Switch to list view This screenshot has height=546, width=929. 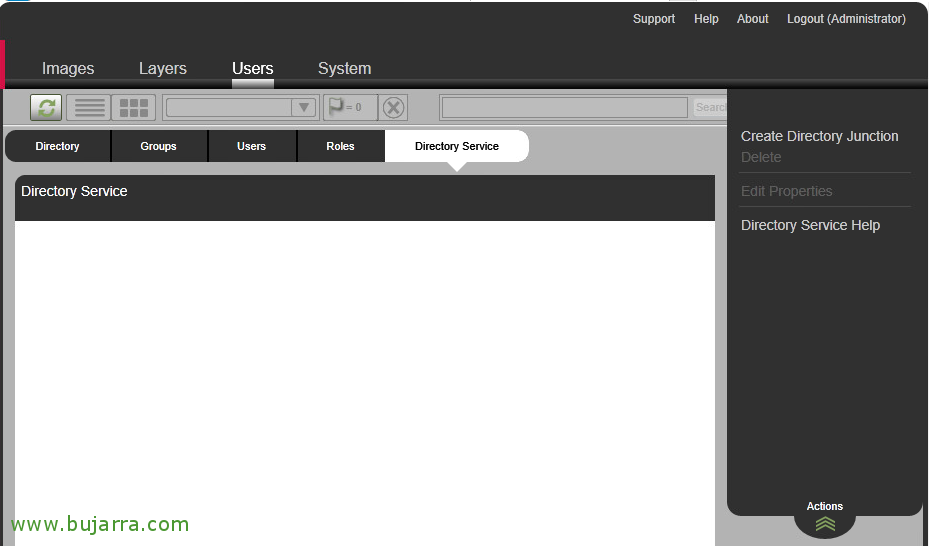point(89,107)
